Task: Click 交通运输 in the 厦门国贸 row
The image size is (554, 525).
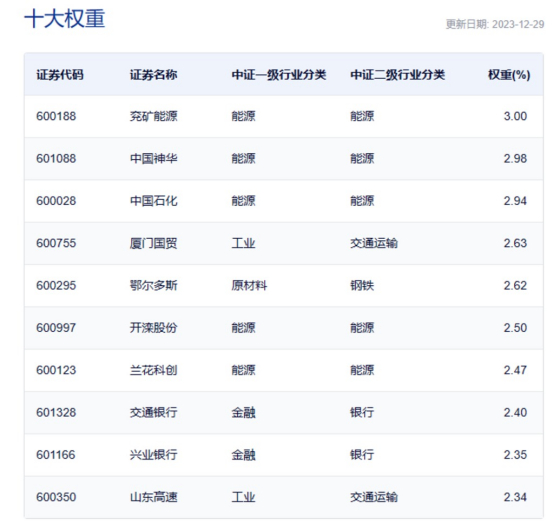Action: pos(374,243)
